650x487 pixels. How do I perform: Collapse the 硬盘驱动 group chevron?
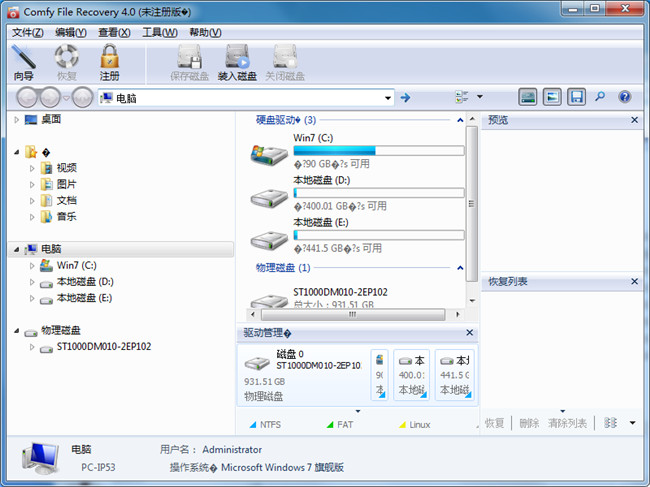coord(460,120)
